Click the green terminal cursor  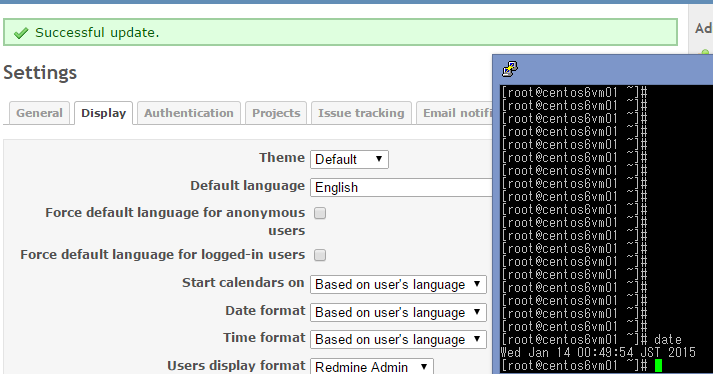(658, 365)
